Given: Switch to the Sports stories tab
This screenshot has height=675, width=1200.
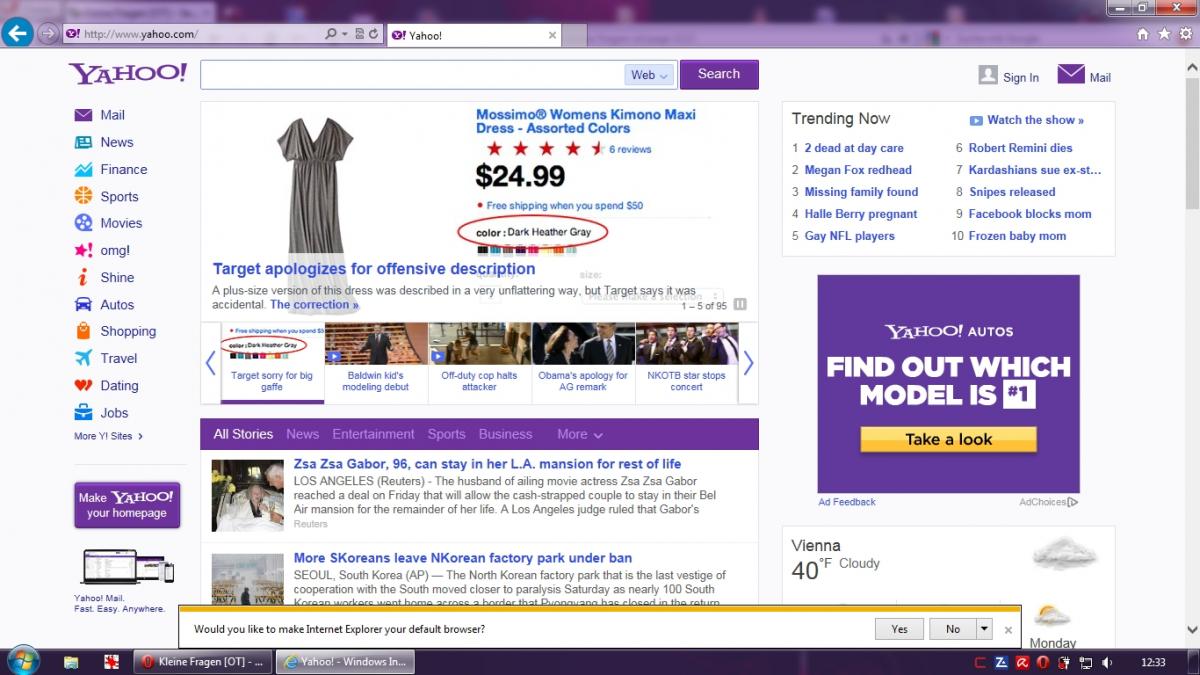Looking at the screenshot, I should (446, 434).
